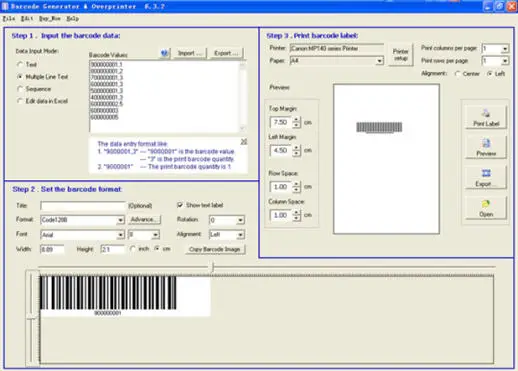Image resolution: width=518 pixels, height=371 pixels.
Task: Open Print columns per page dropdown
Action: (505, 49)
